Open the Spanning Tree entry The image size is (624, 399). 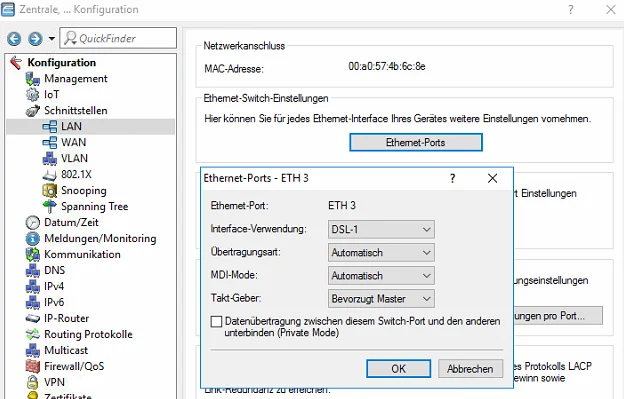coord(94,206)
